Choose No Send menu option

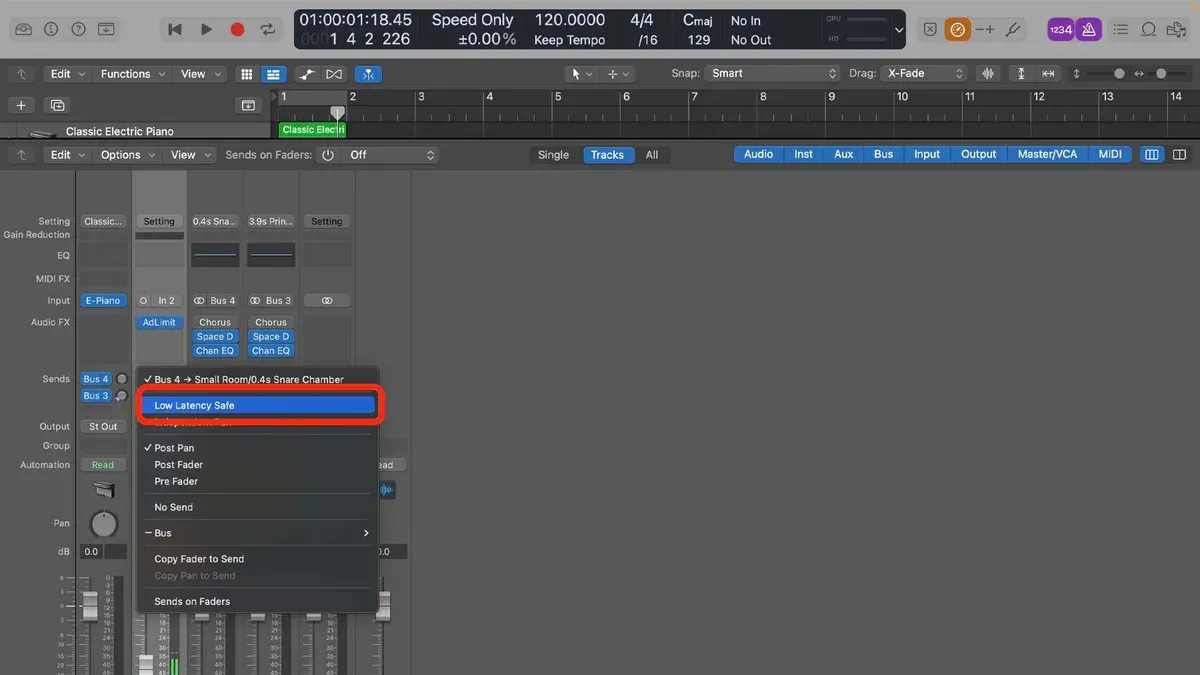(258, 507)
